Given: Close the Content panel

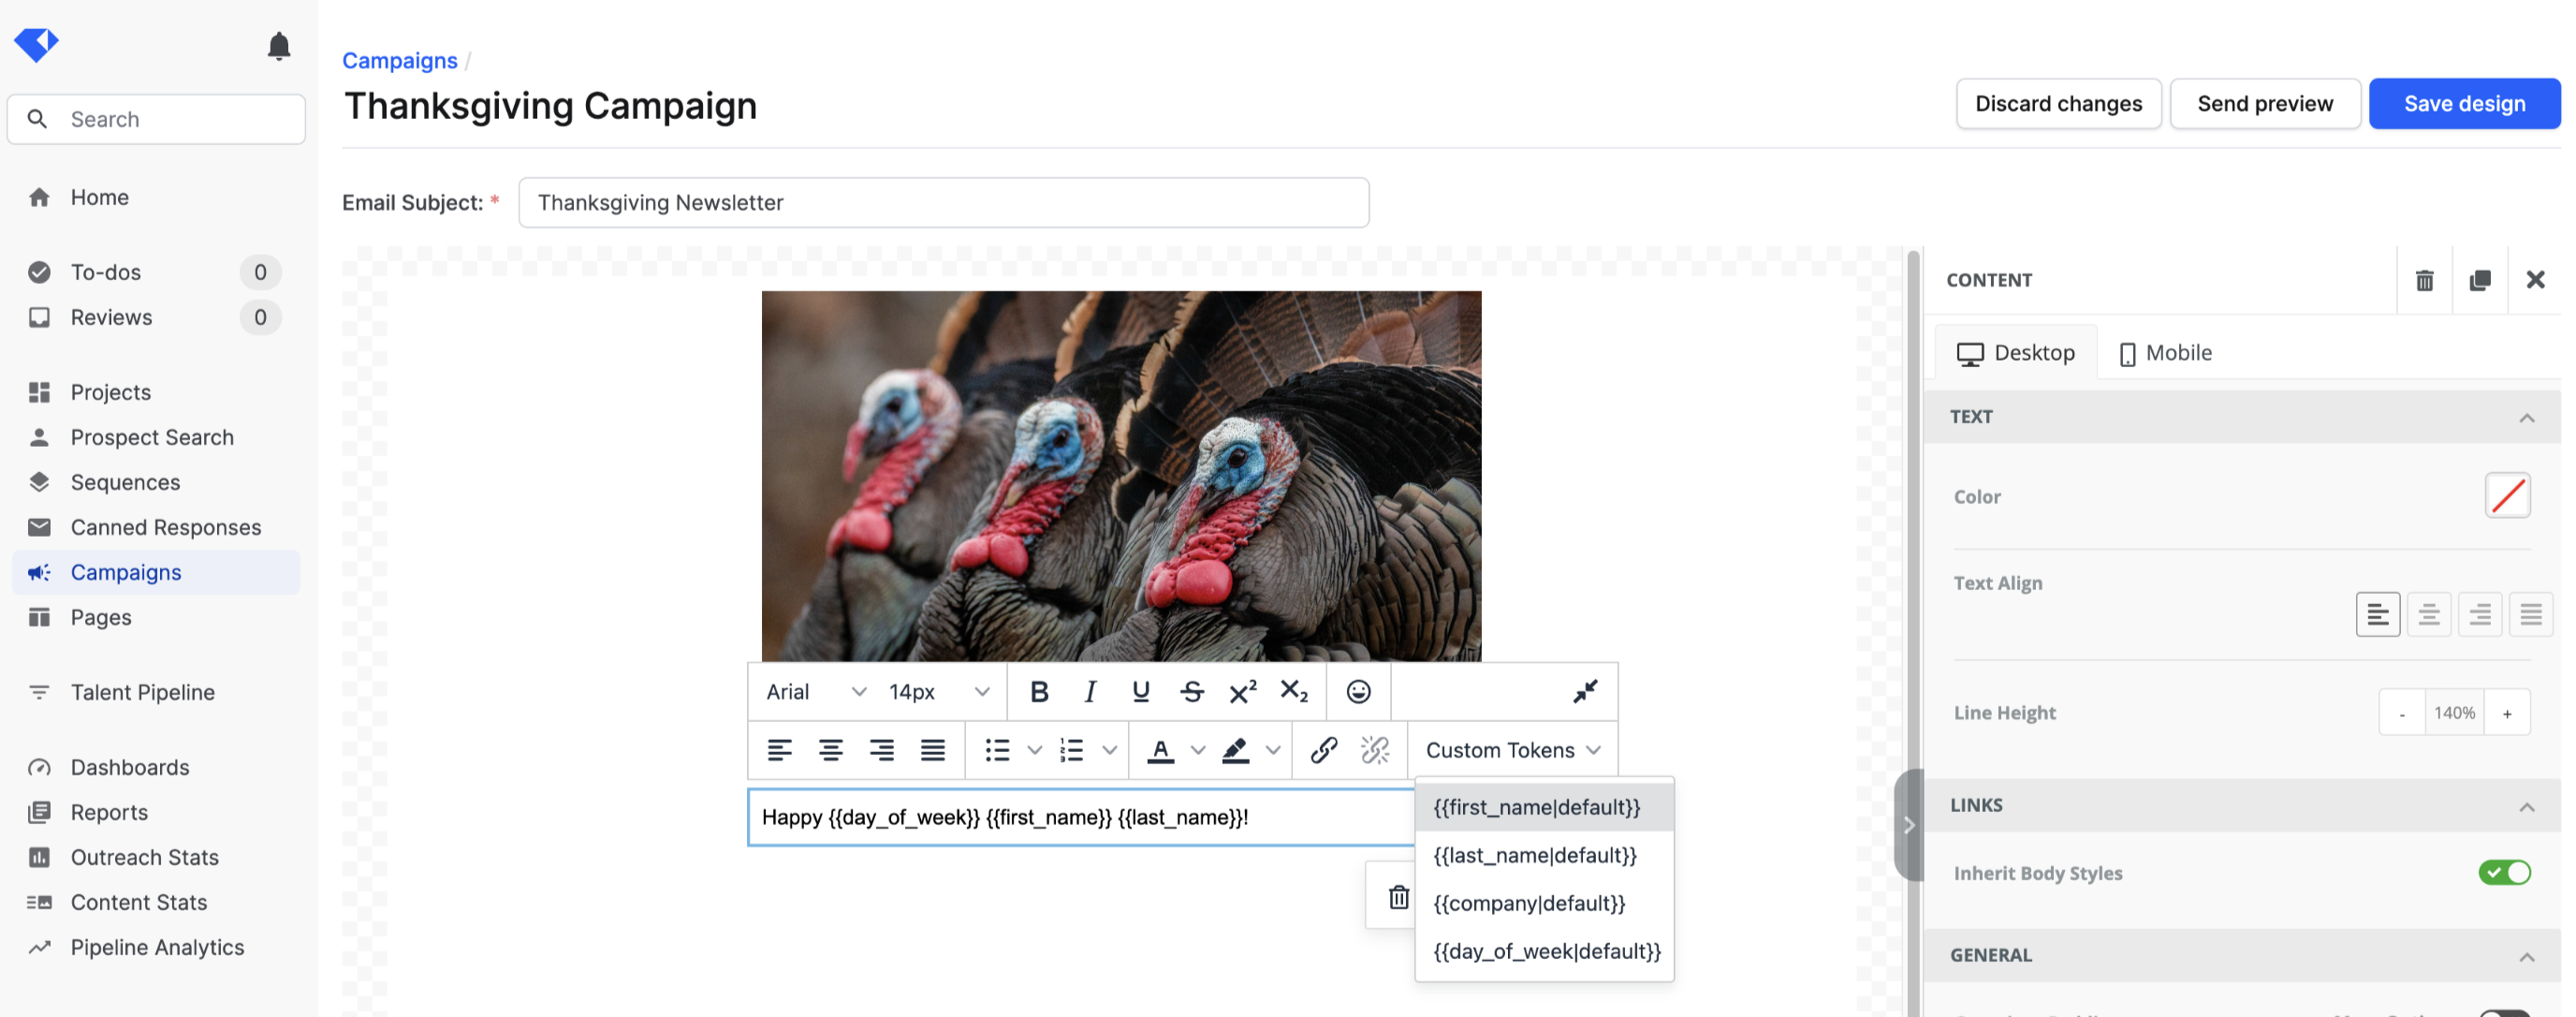Looking at the screenshot, I should pos(2535,280).
